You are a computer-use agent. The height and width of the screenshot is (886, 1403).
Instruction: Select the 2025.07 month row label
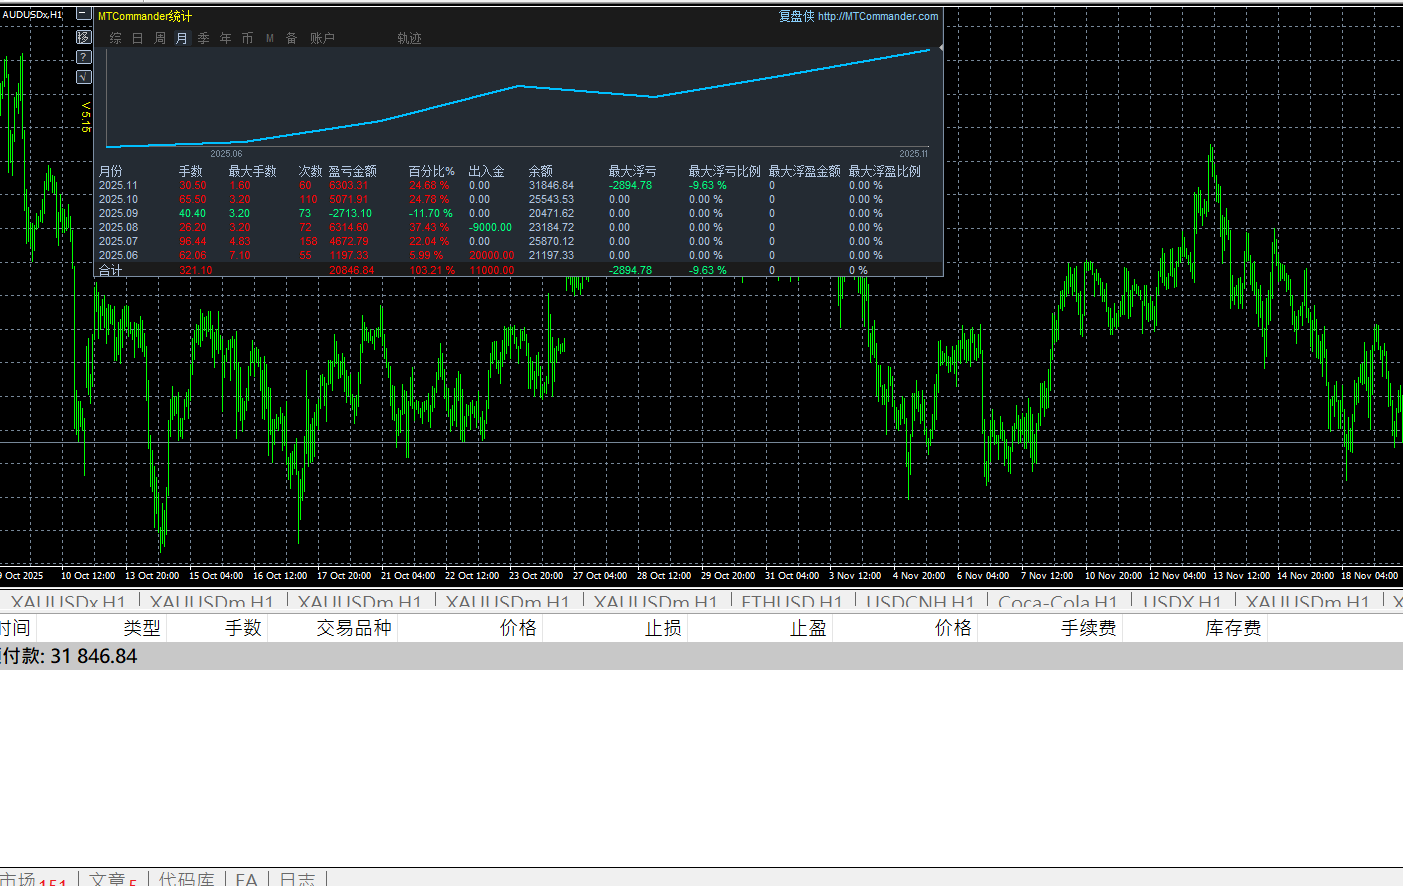tap(118, 241)
